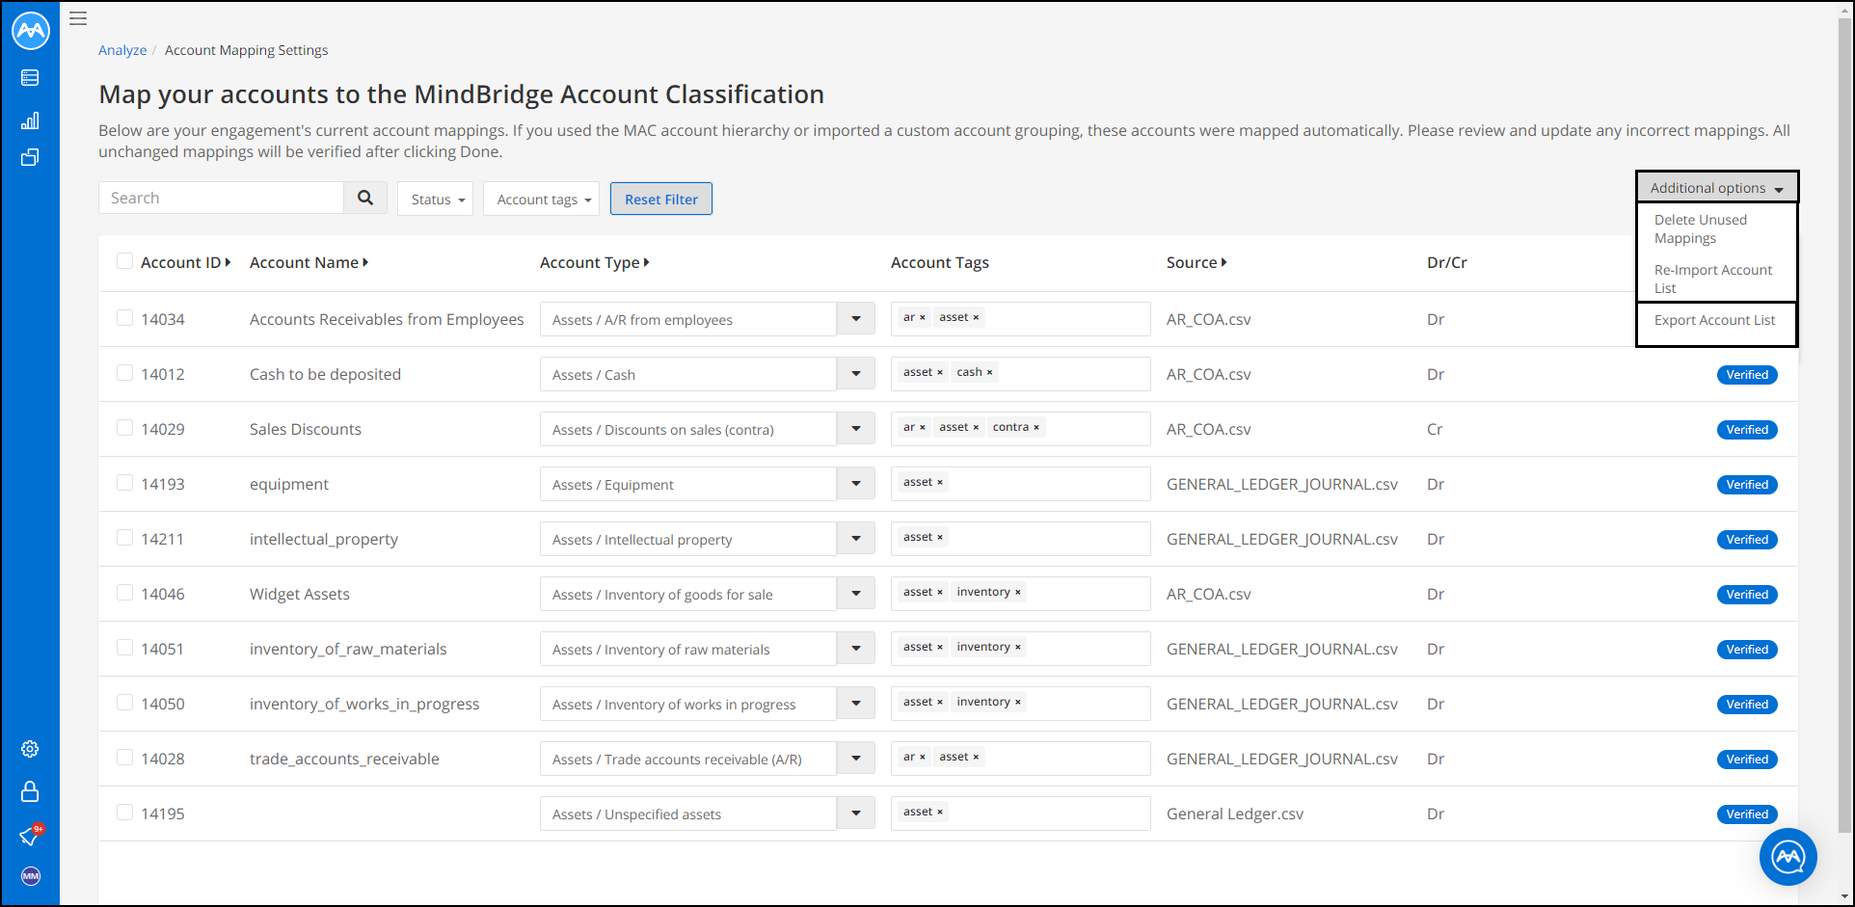Open account type dropdown for Discounts on sales
The width and height of the screenshot is (1855, 907).
pyautogui.click(x=856, y=429)
